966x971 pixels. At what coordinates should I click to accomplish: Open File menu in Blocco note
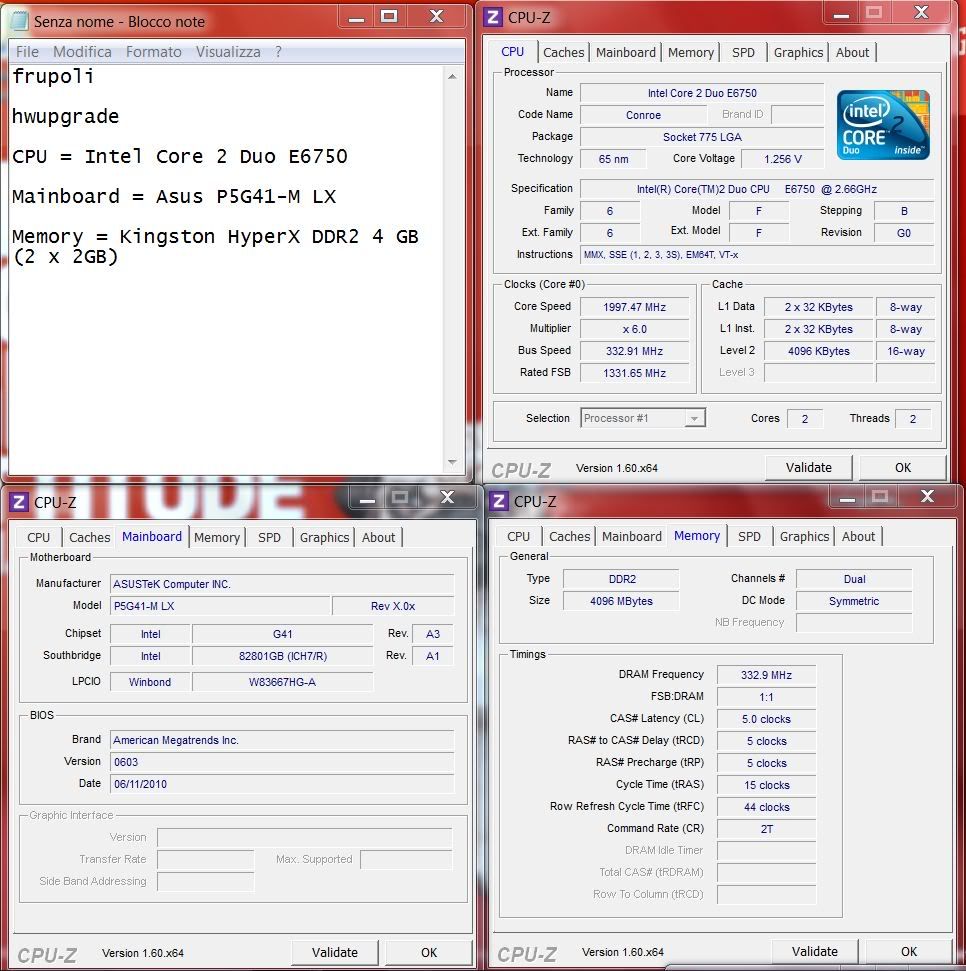point(27,52)
